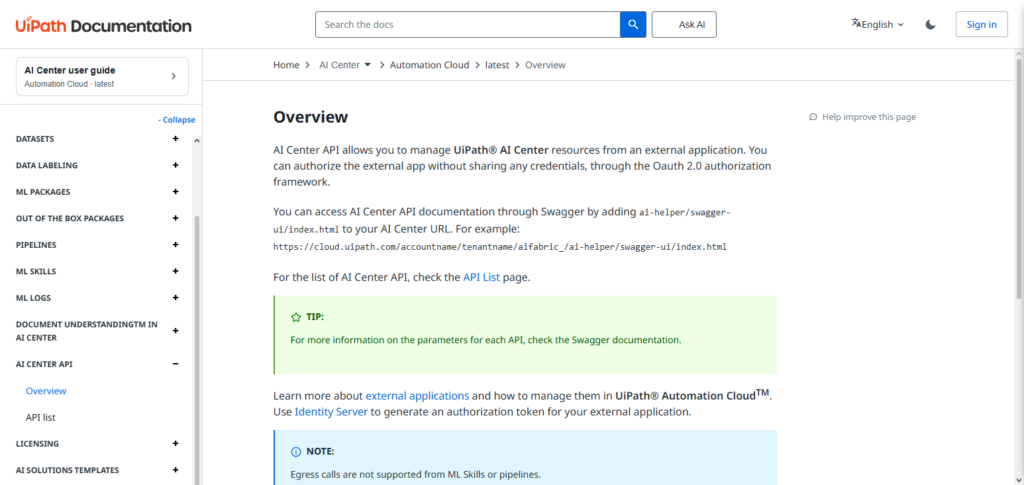Toggle dark mode moon icon

[x=931, y=25]
